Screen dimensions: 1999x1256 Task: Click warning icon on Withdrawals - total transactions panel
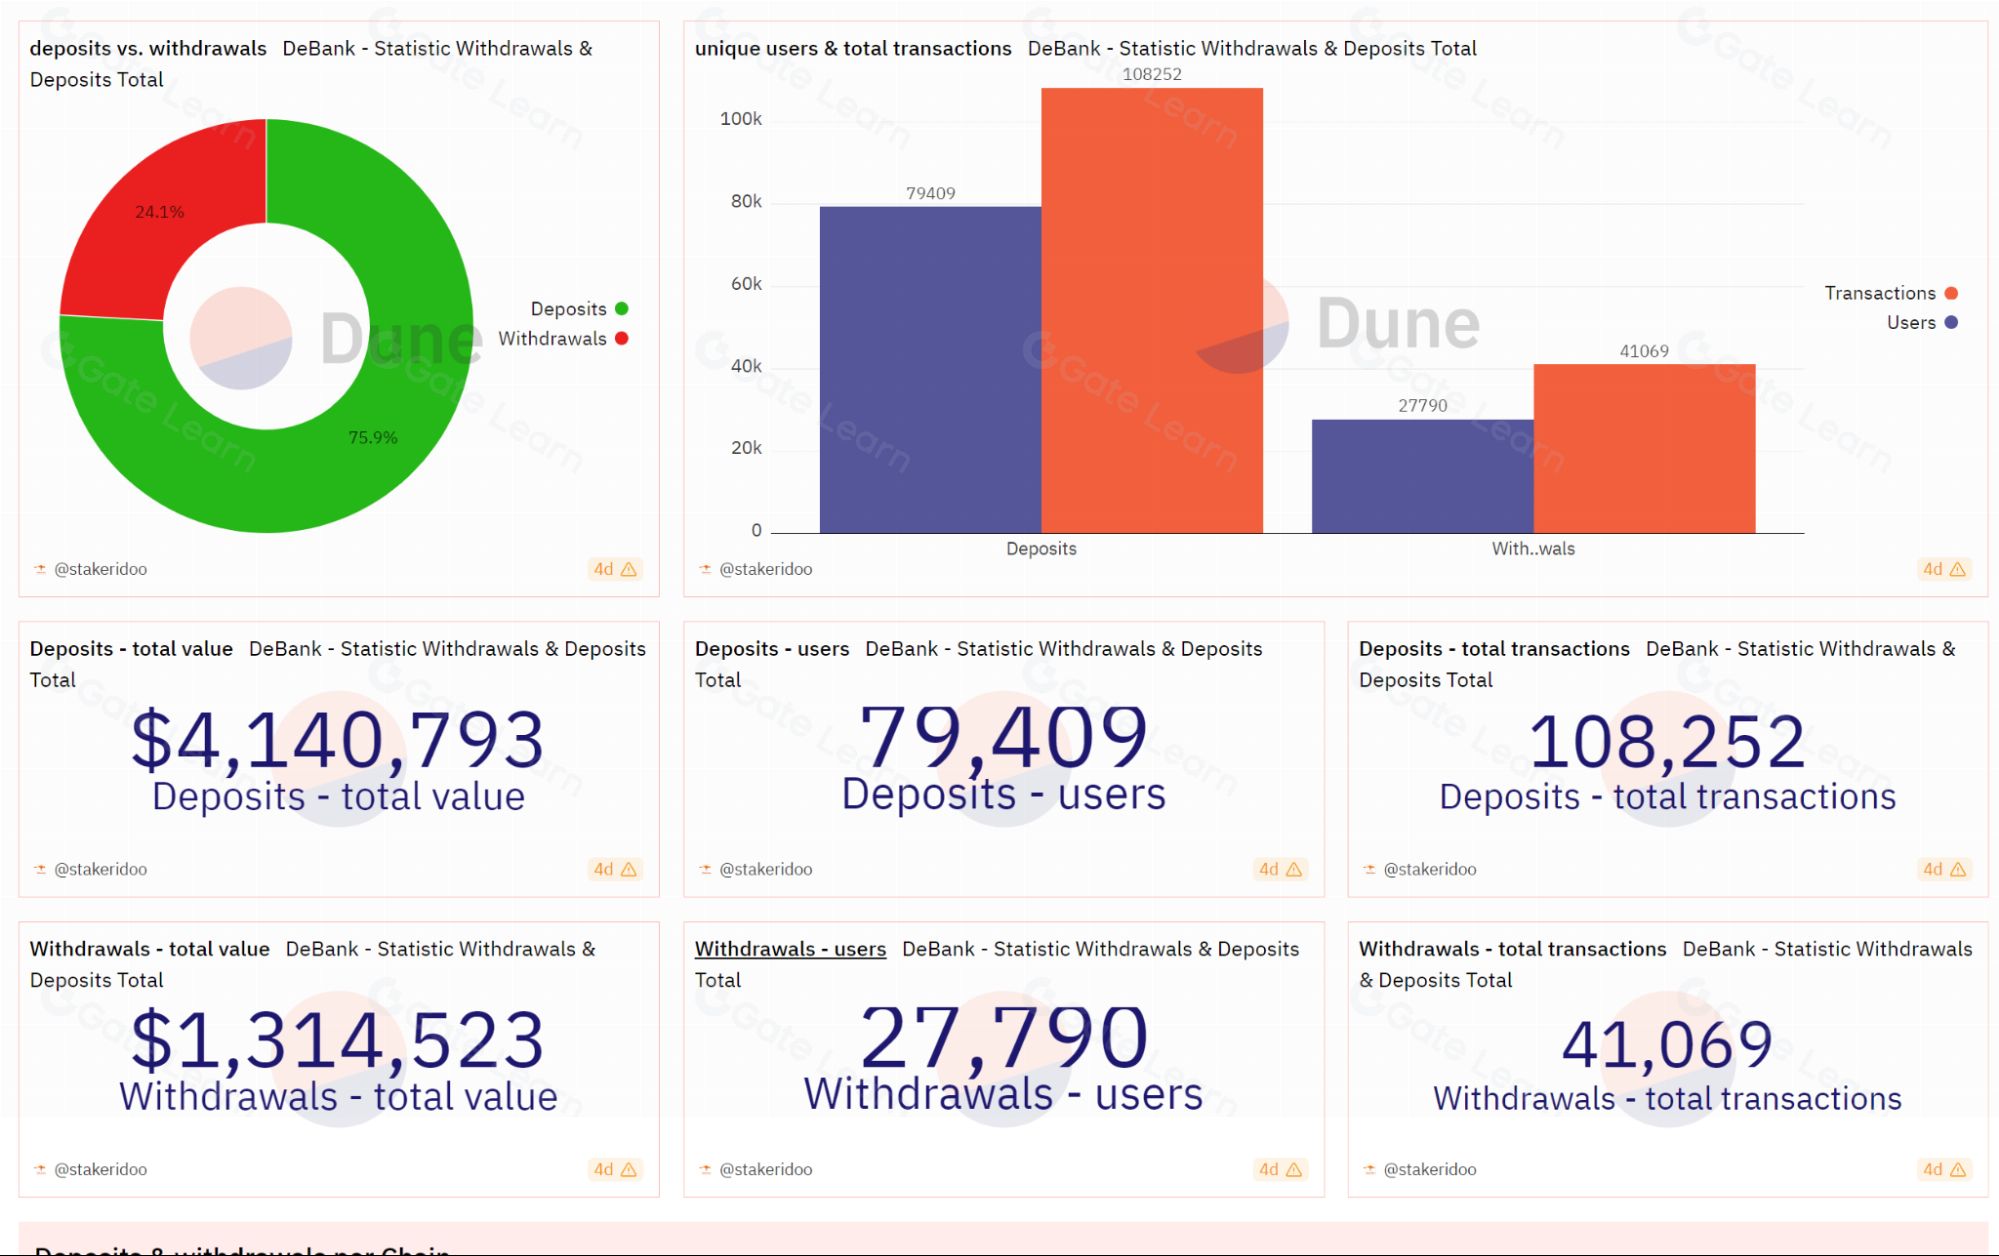1958,1169
